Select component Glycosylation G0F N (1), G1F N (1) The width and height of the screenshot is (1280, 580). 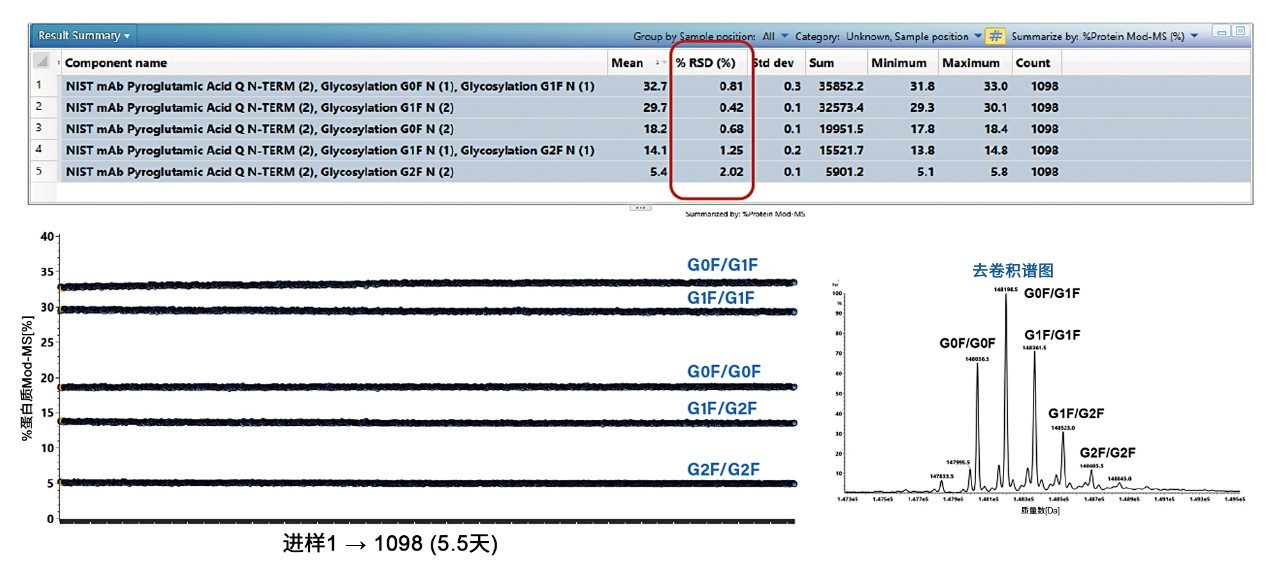[x=330, y=86]
